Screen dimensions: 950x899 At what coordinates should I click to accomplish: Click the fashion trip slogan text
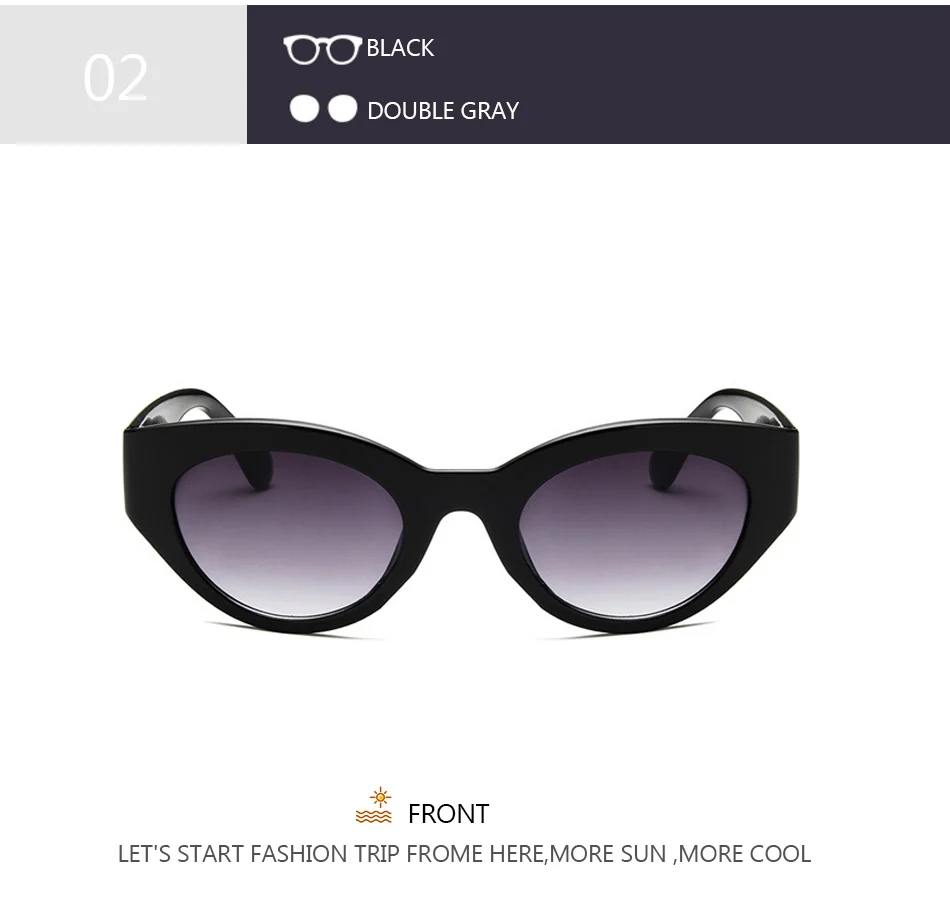(x=464, y=854)
